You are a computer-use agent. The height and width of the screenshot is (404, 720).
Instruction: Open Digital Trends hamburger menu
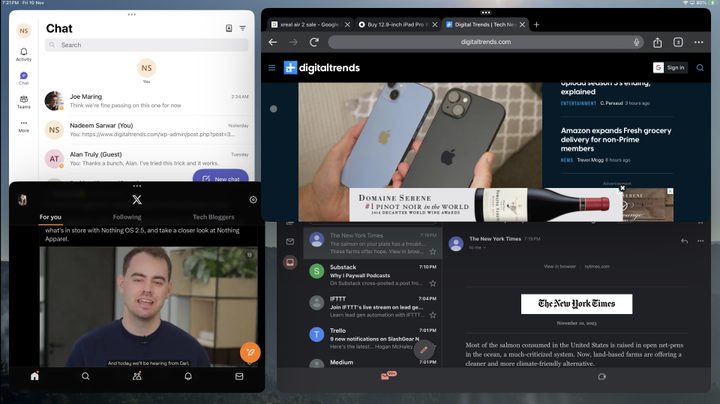272,68
